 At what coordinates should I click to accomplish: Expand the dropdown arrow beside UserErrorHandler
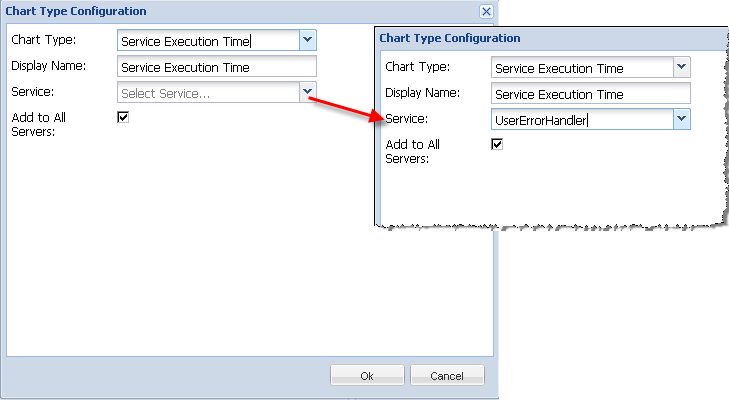681,119
